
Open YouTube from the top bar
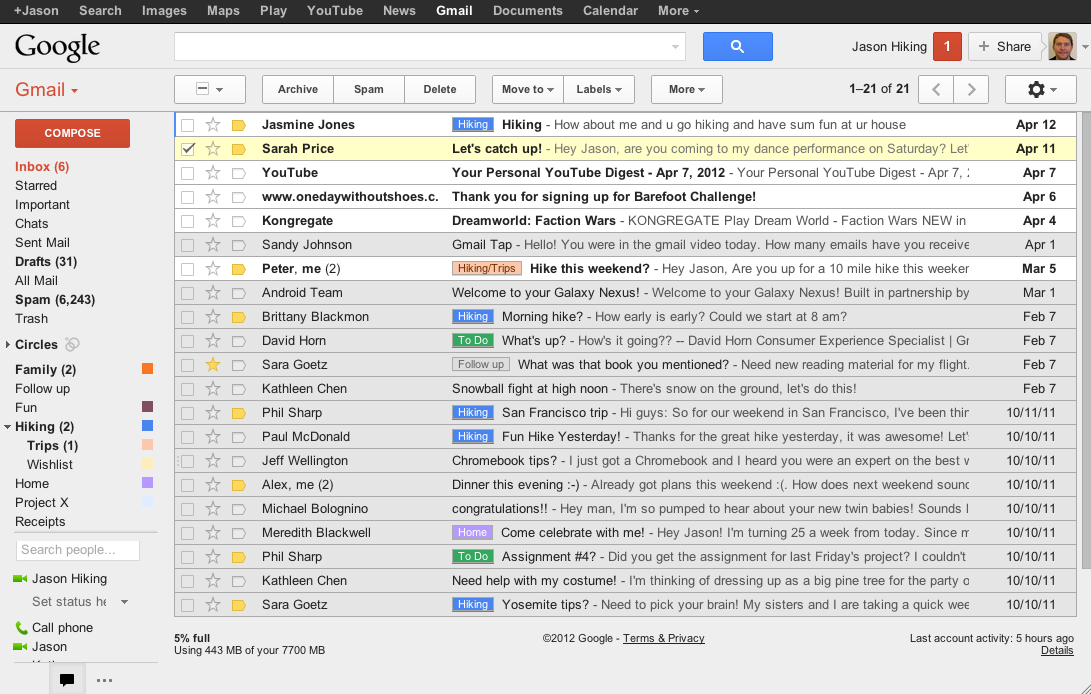pos(335,10)
